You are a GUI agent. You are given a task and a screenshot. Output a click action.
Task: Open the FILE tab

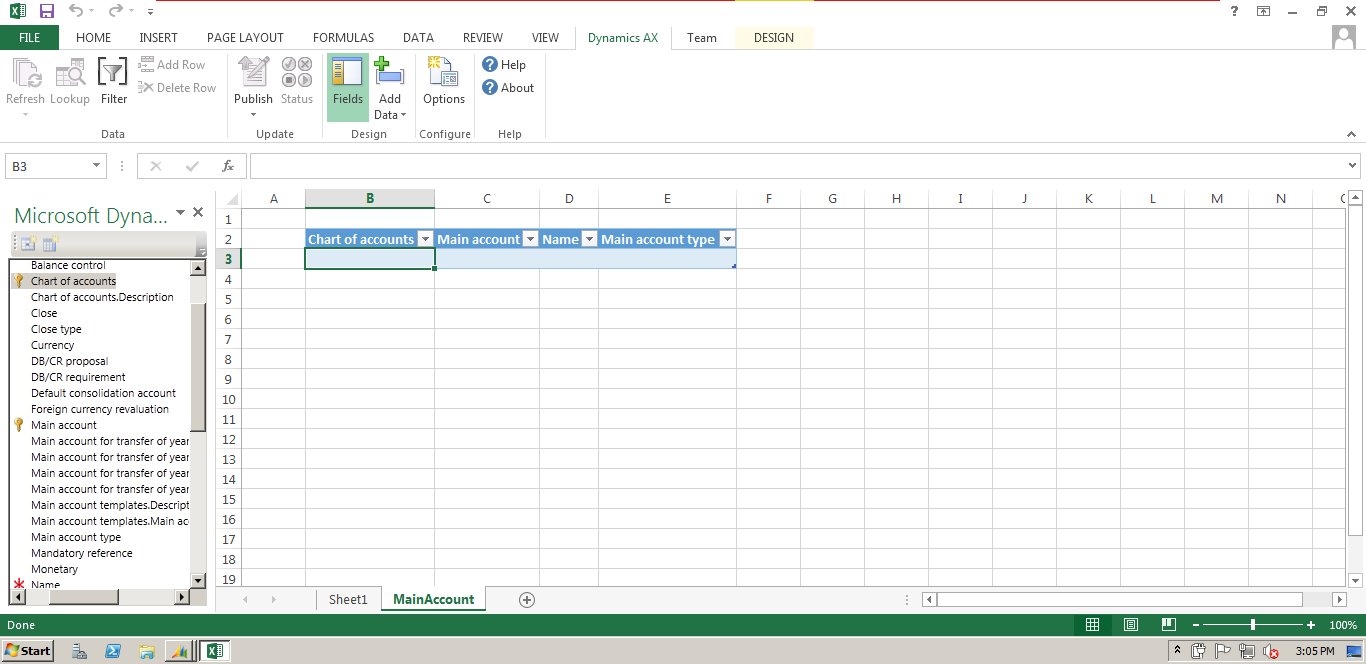(x=29, y=38)
